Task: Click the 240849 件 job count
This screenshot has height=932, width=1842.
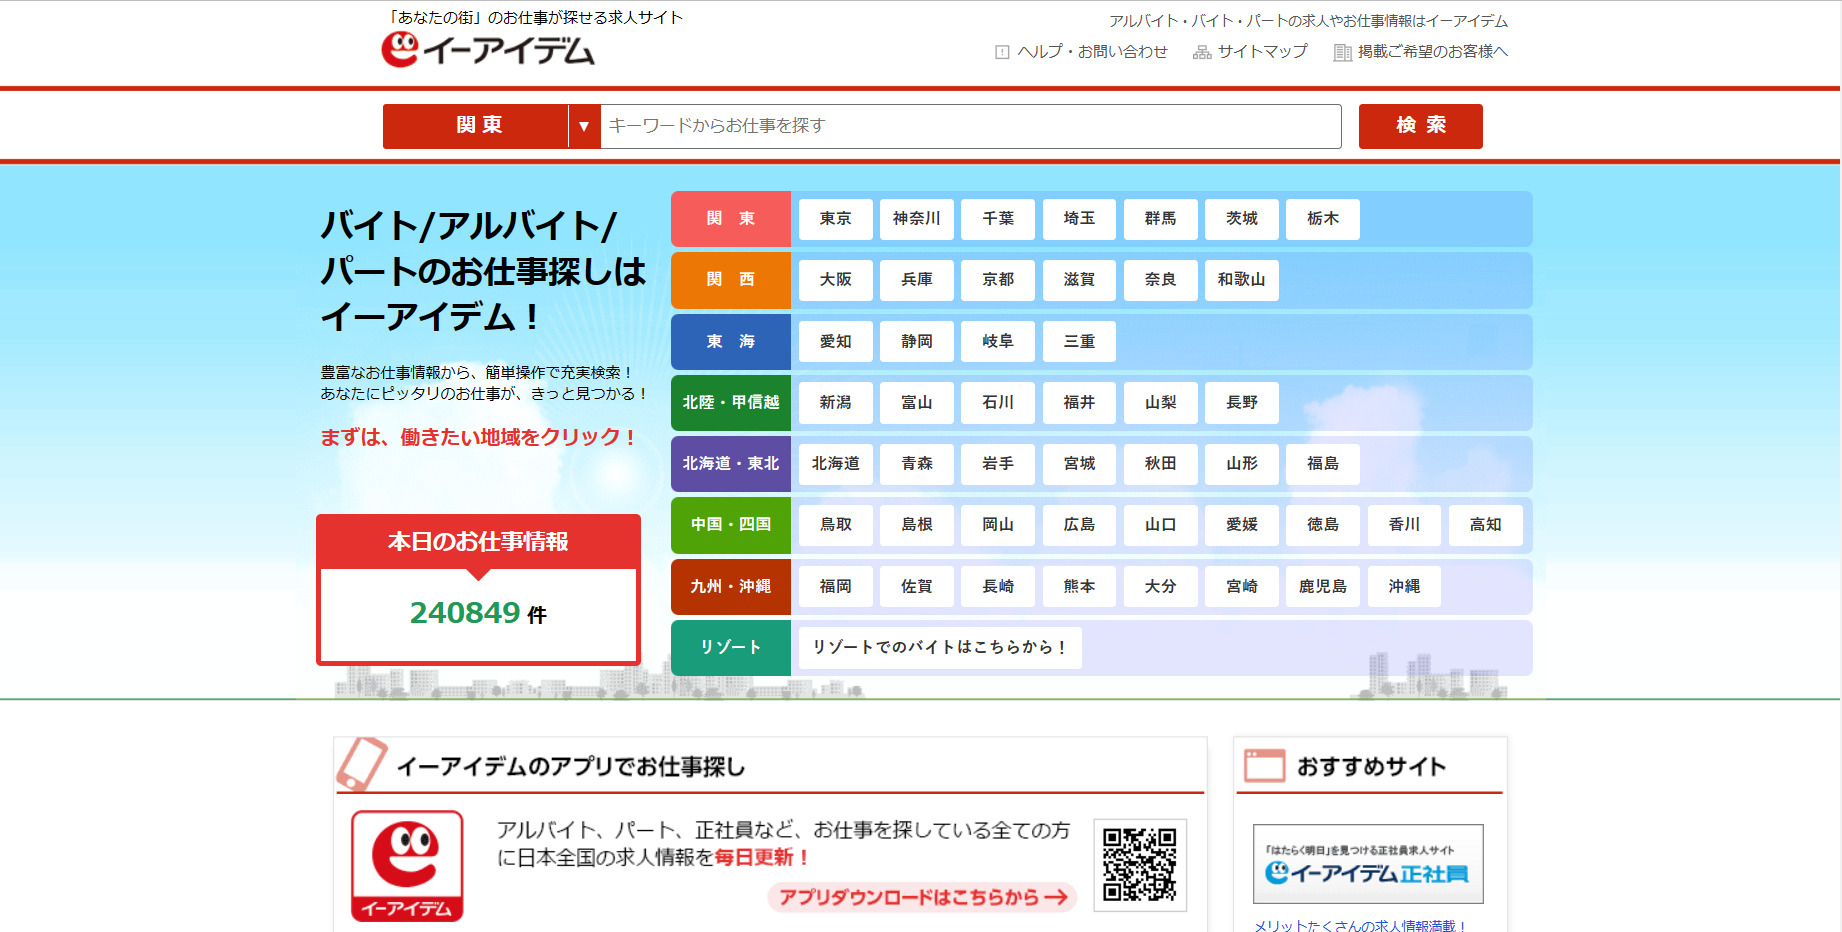Action: coord(478,613)
